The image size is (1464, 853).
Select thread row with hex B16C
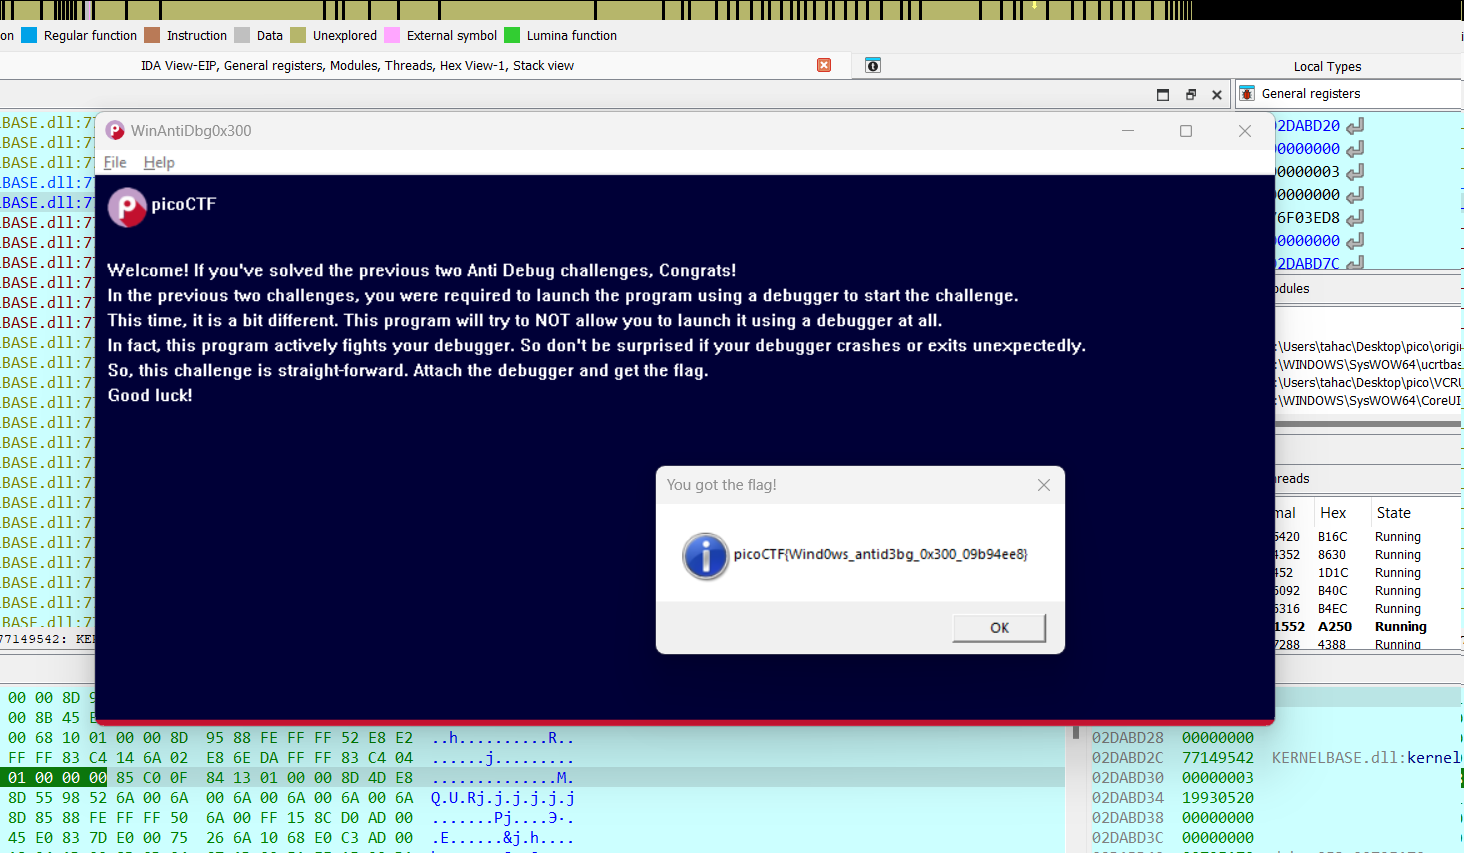point(1368,537)
